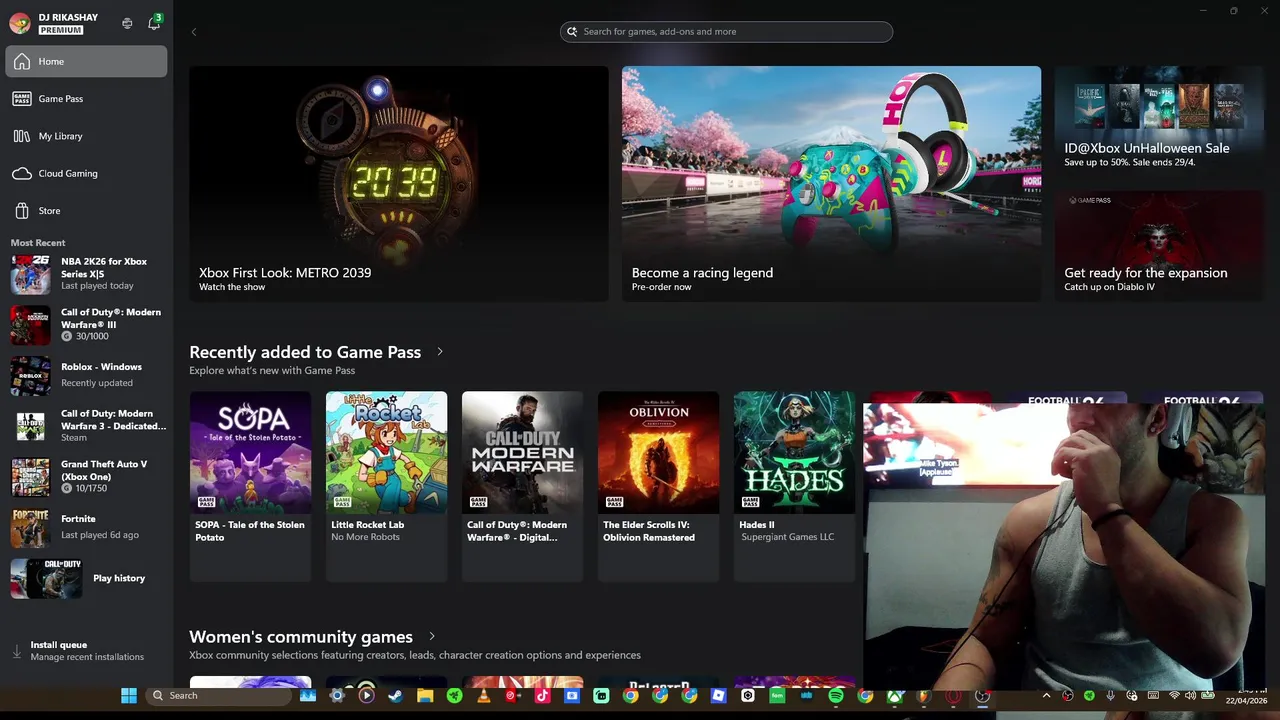The image size is (1280, 720).
Task: Click the Install queue download icon
Action: [x=16, y=651]
